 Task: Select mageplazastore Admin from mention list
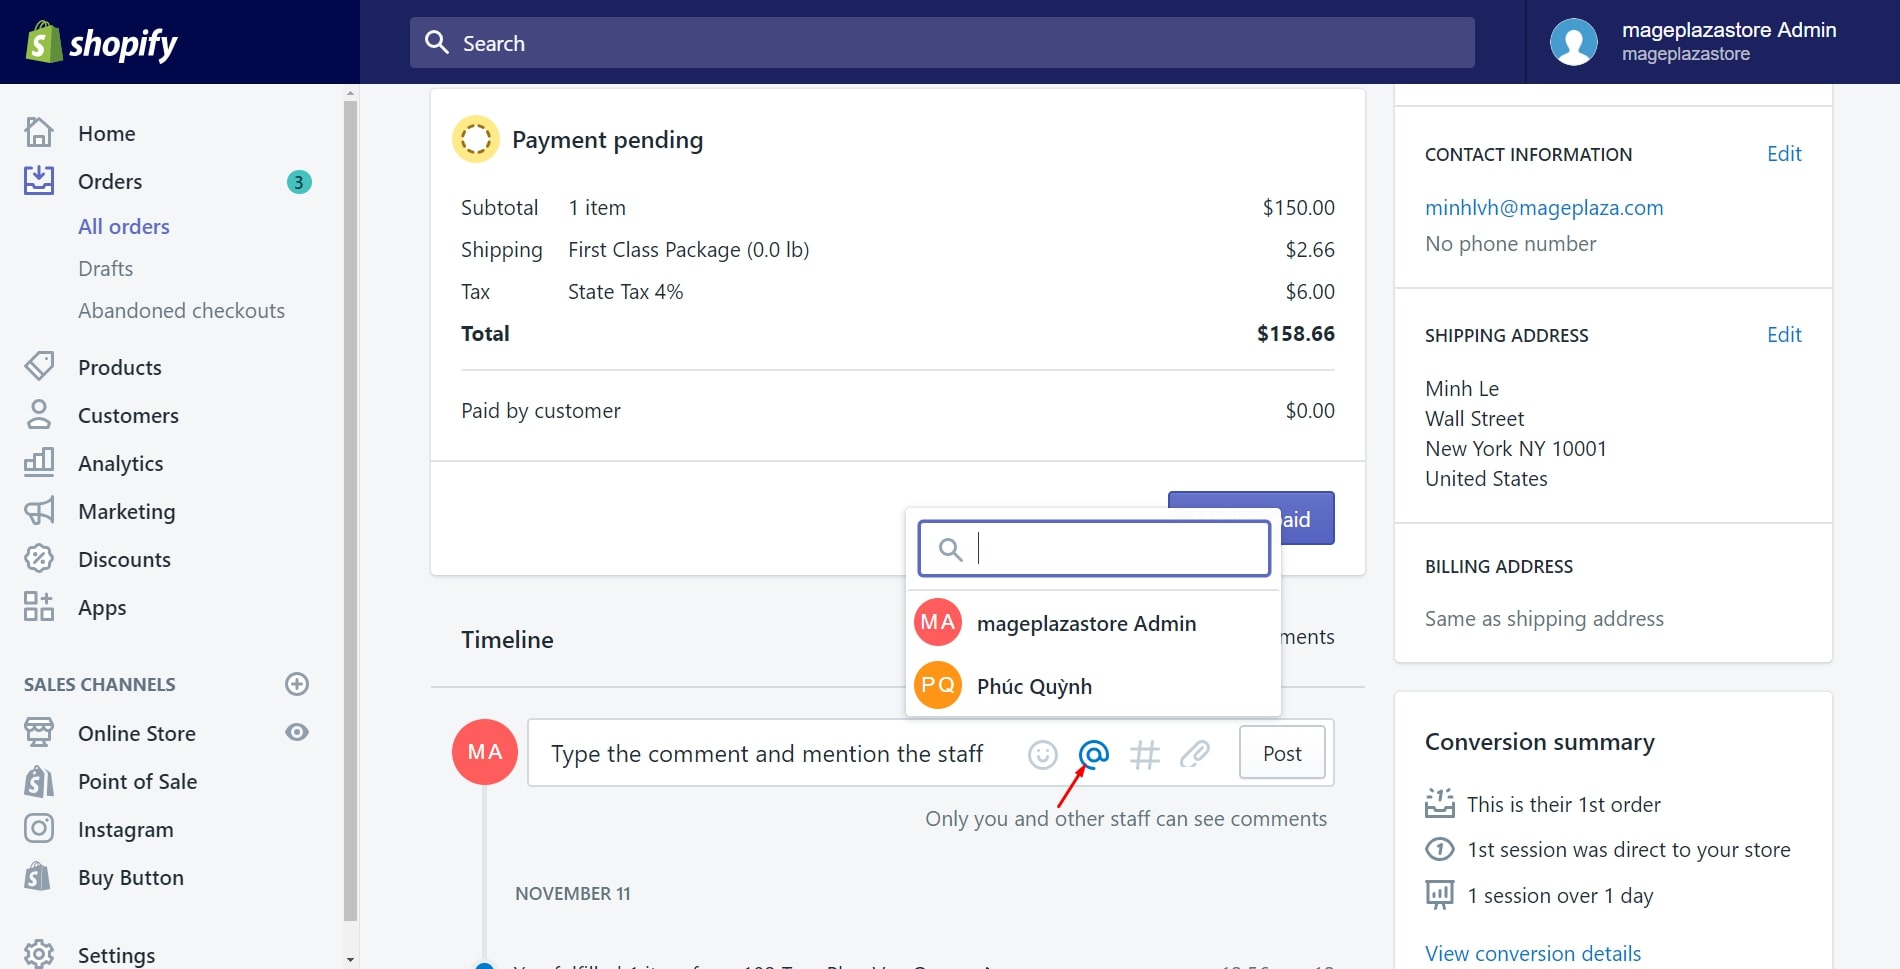1086,624
